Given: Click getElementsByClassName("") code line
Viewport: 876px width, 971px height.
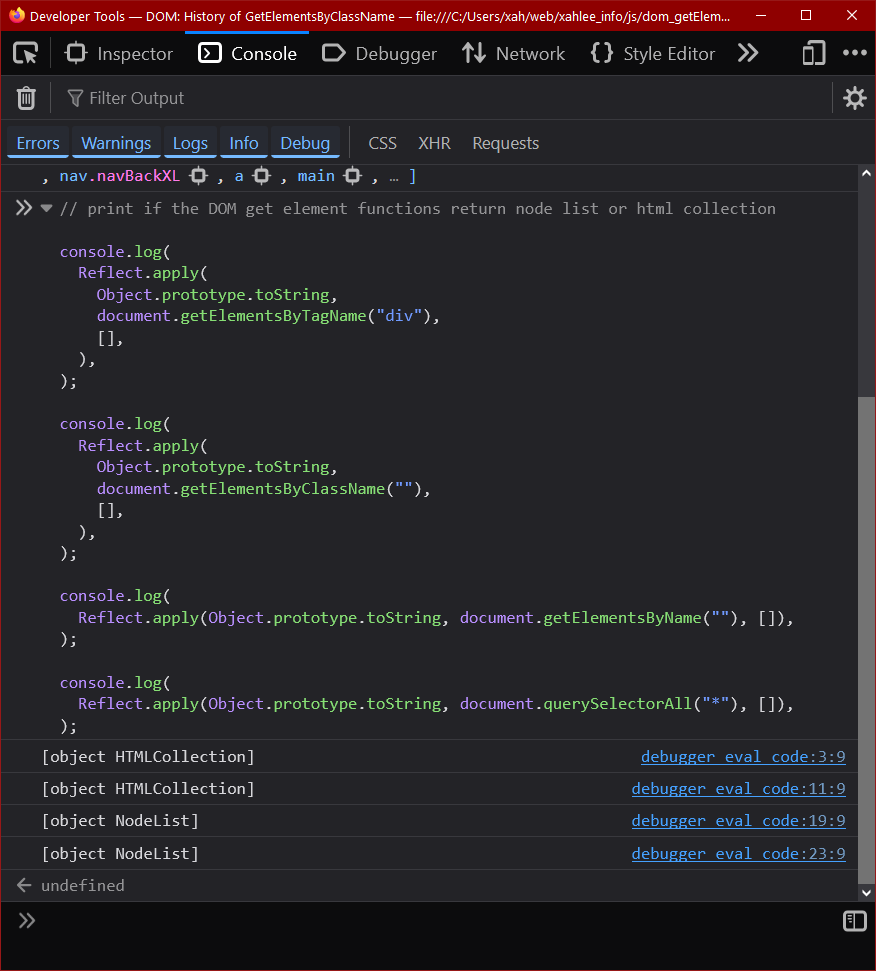Looking at the screenshot, I should [263, 489].
